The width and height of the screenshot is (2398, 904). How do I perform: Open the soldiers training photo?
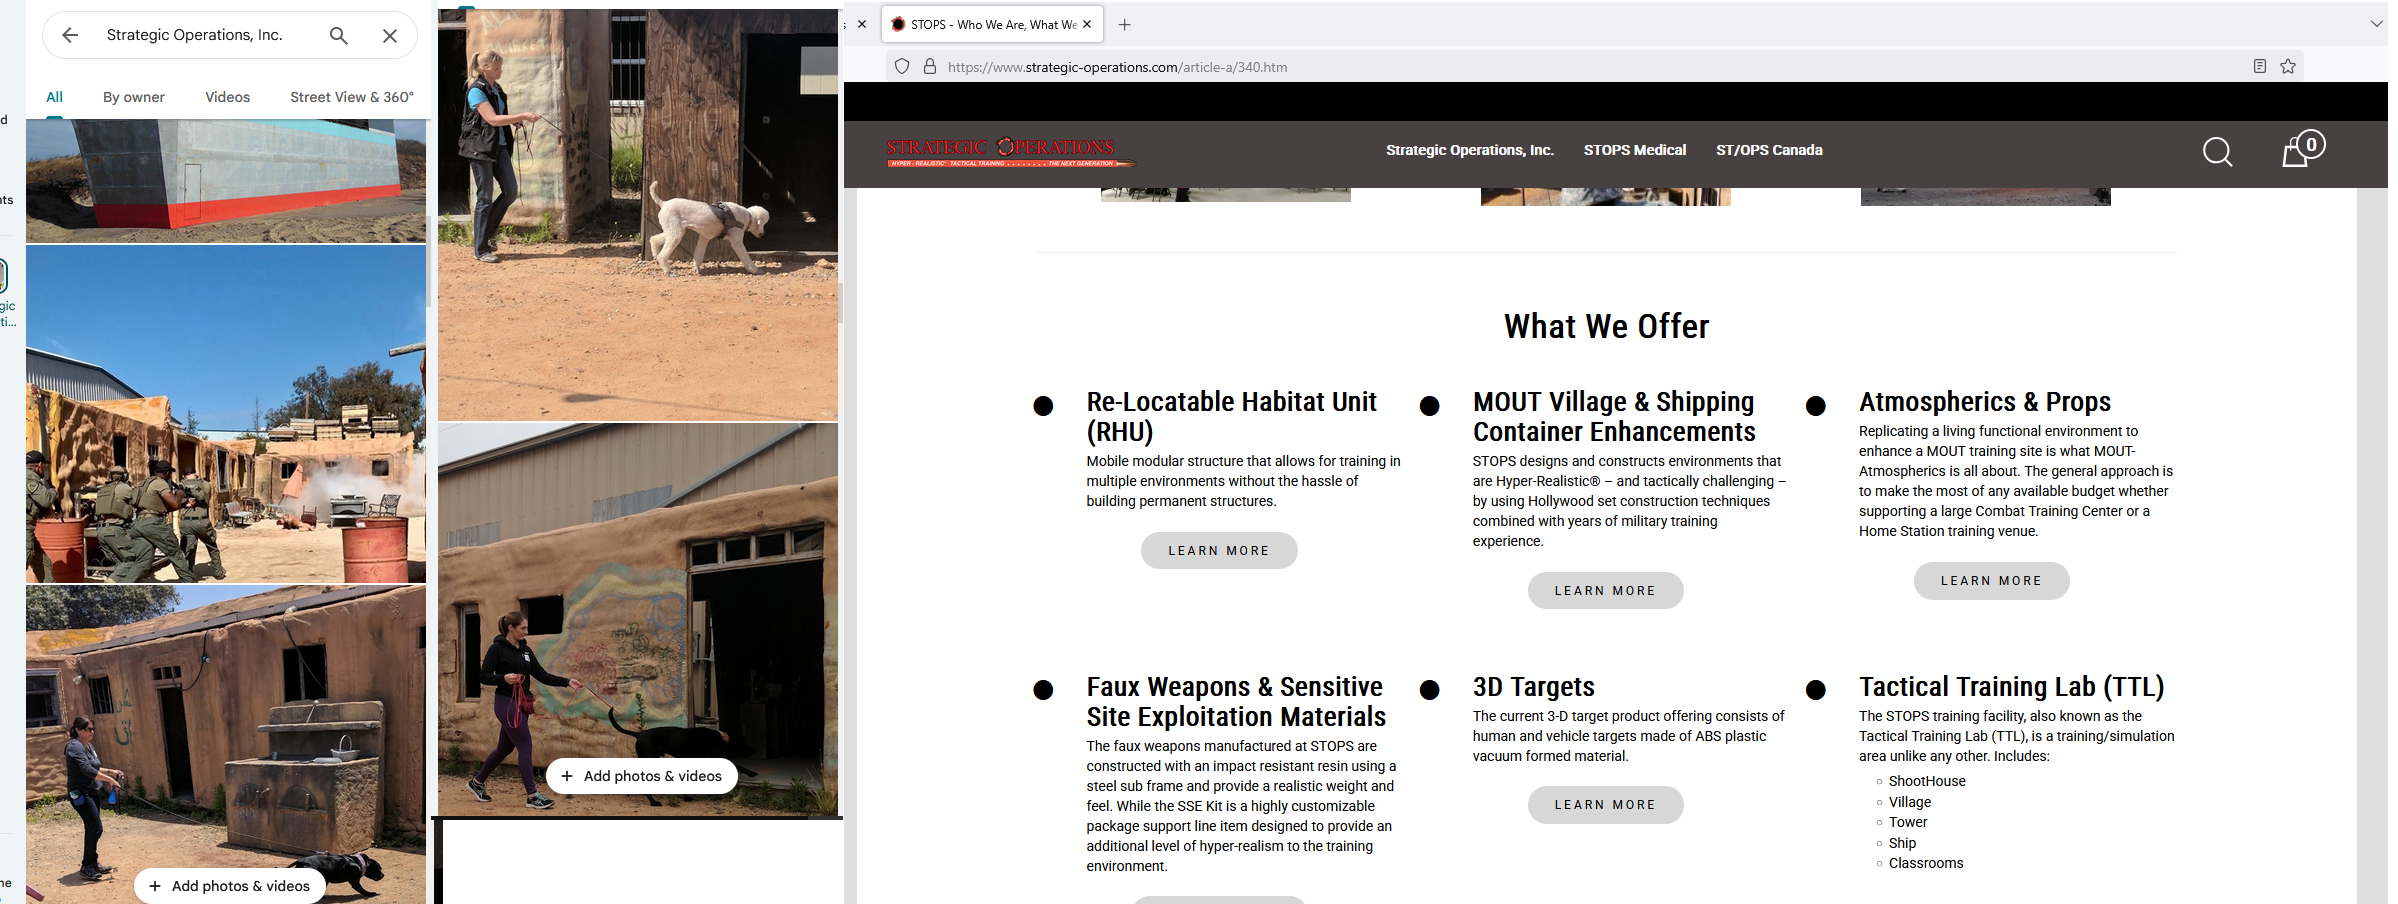click(x=226, y=414)
